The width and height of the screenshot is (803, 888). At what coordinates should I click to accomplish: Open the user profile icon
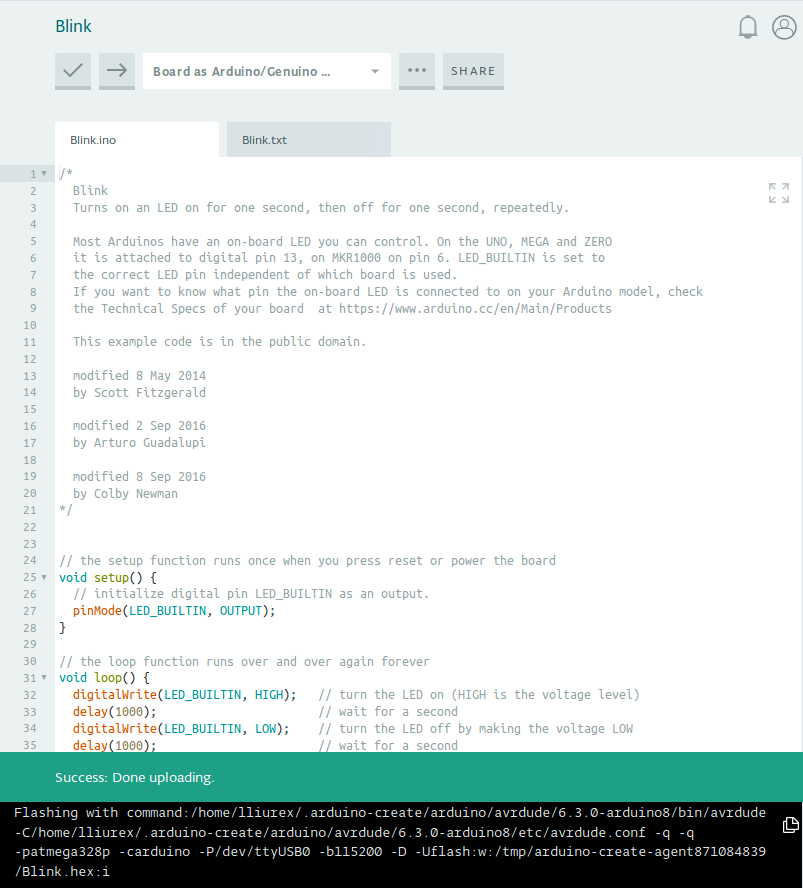point(784,28)
